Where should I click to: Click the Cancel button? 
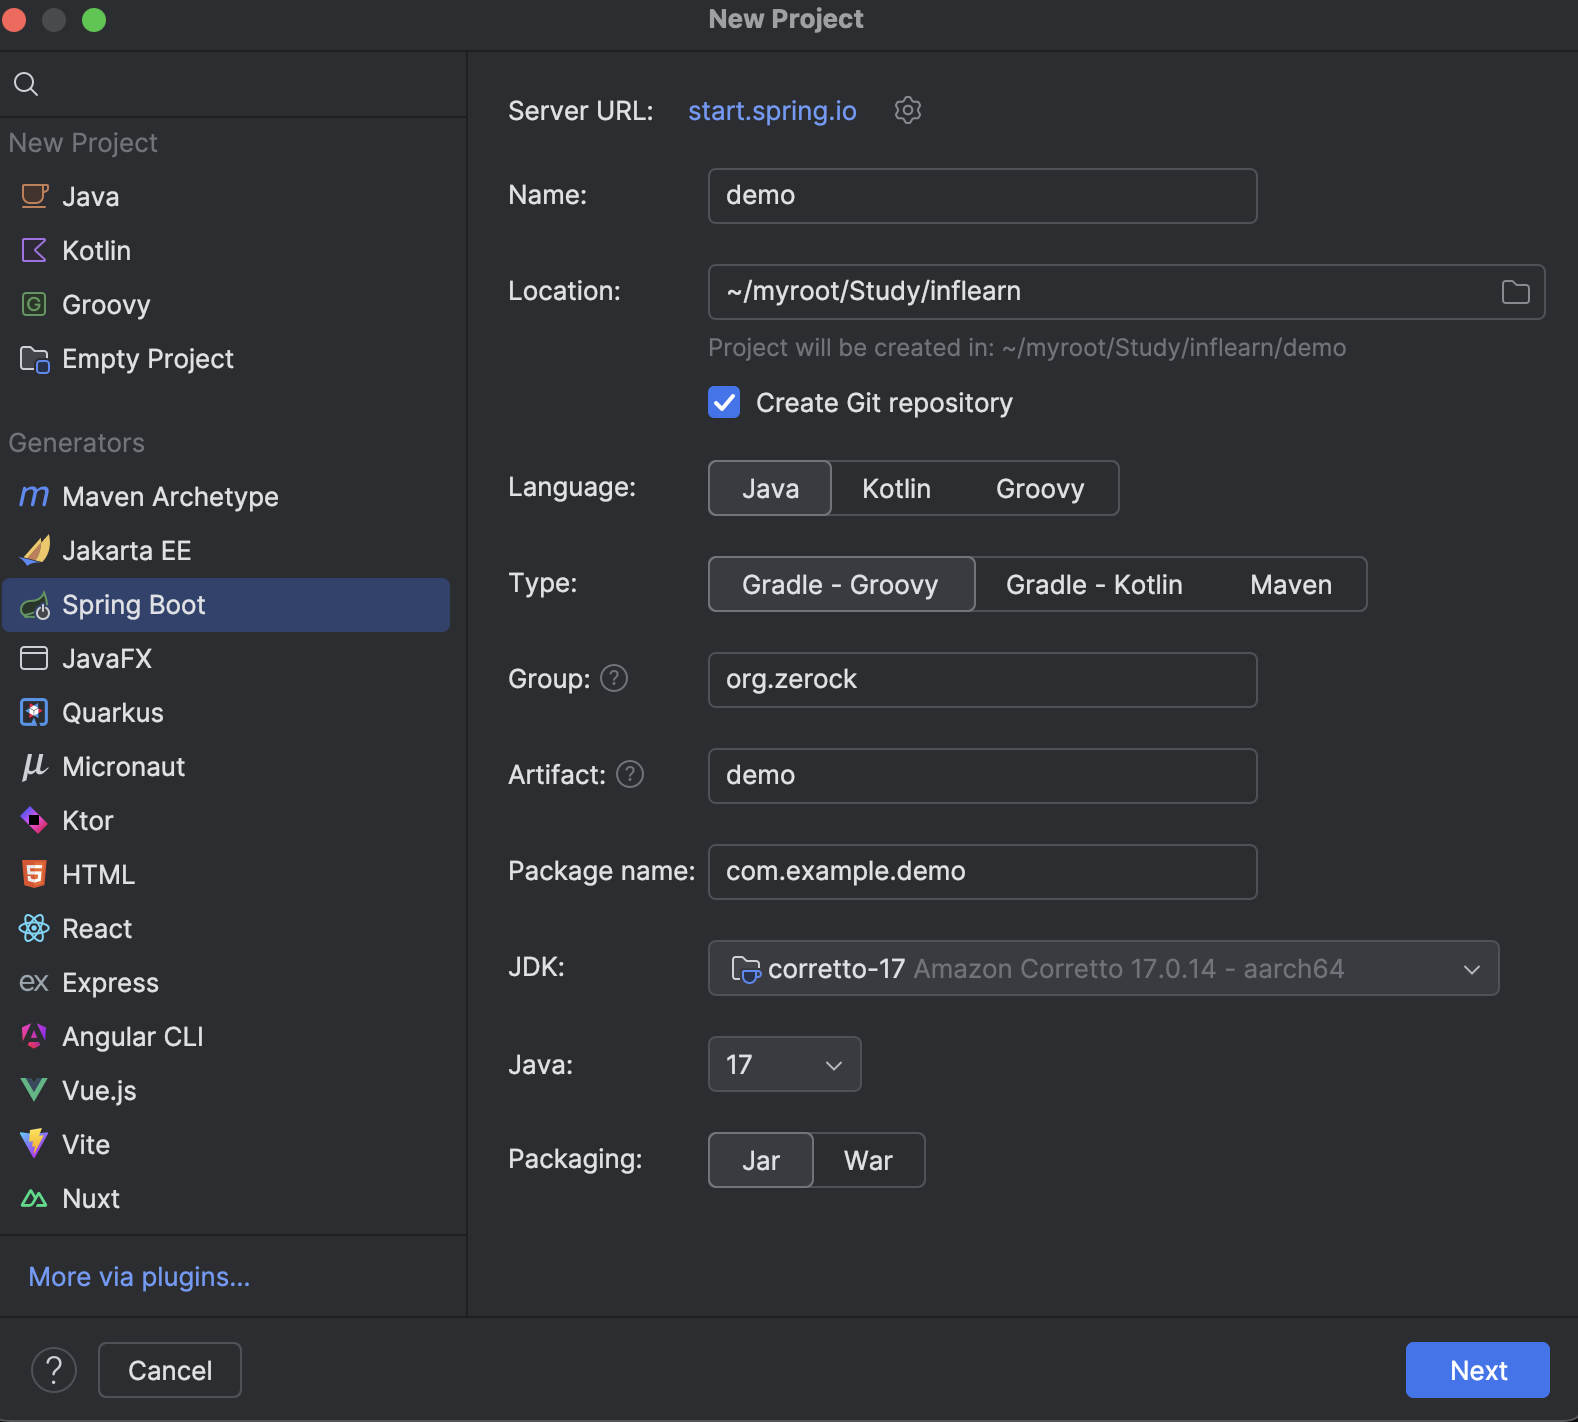coord(170,1370)
